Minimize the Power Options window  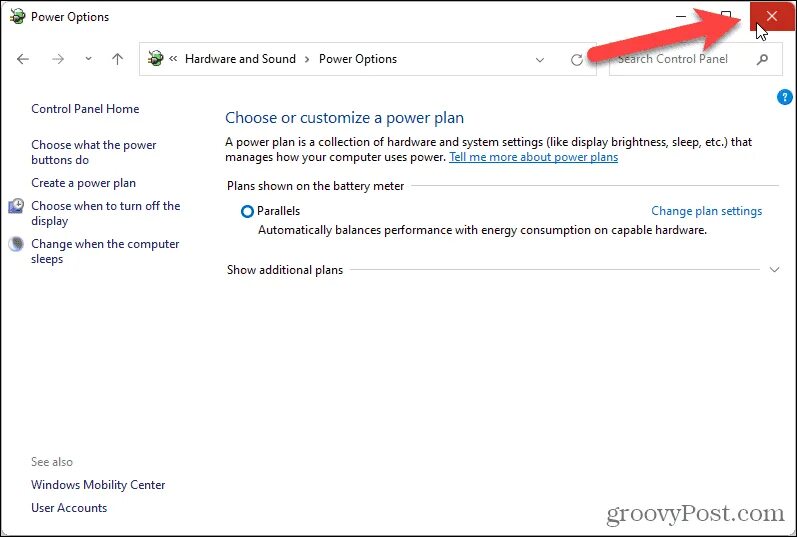point(681,16)
